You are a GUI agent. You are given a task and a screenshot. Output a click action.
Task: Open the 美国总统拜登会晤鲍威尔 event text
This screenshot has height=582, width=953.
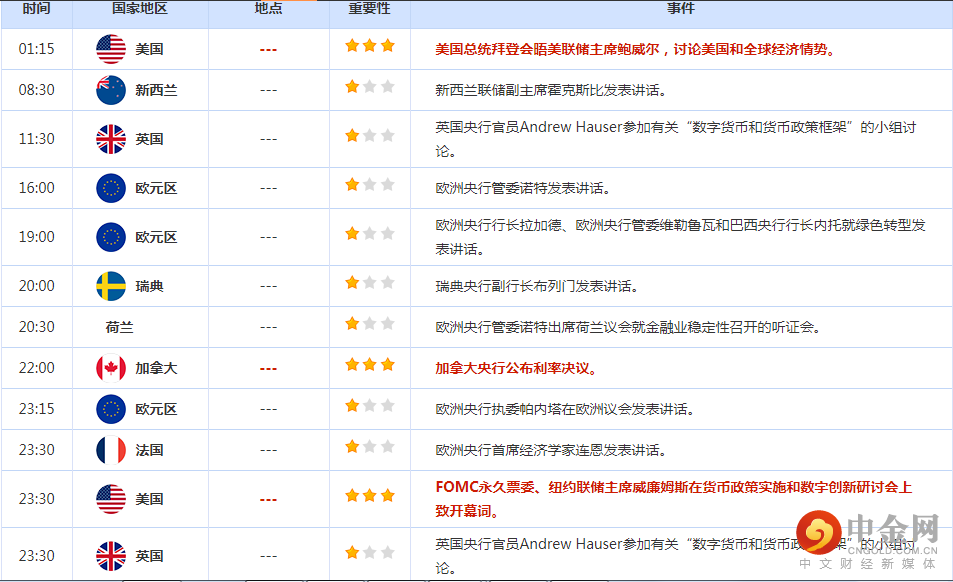pyautogui.click(x=635, y=49)
